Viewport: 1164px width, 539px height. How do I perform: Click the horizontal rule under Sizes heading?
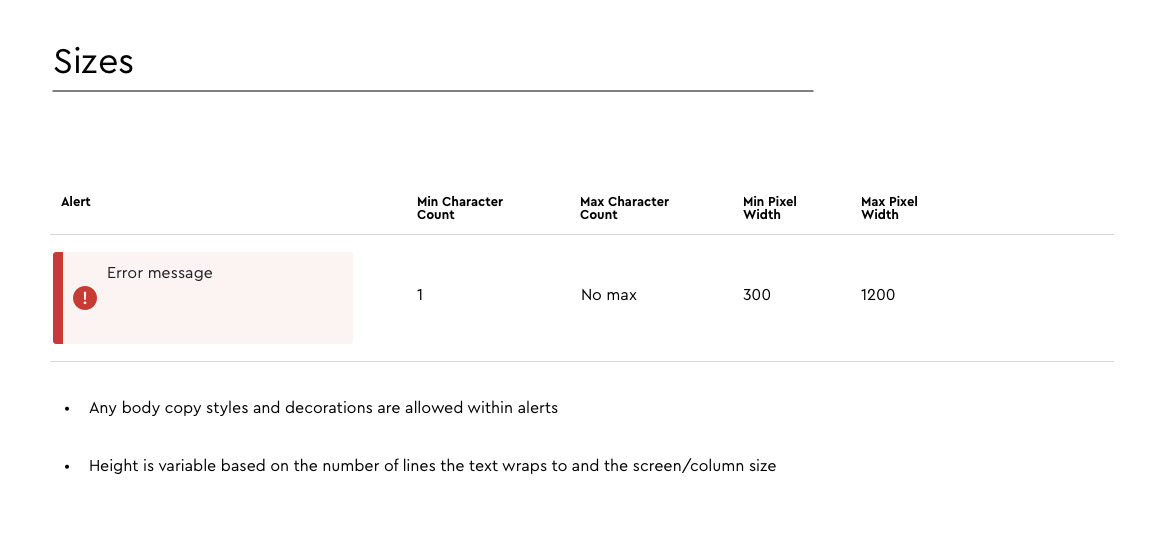433,91
